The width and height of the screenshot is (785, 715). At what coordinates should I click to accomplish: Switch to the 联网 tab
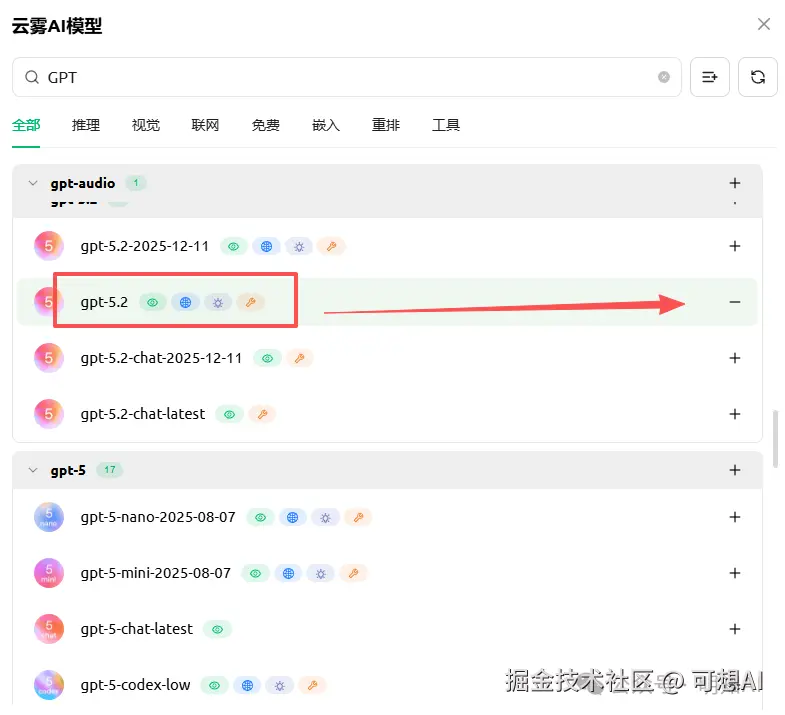coord(205,125)
